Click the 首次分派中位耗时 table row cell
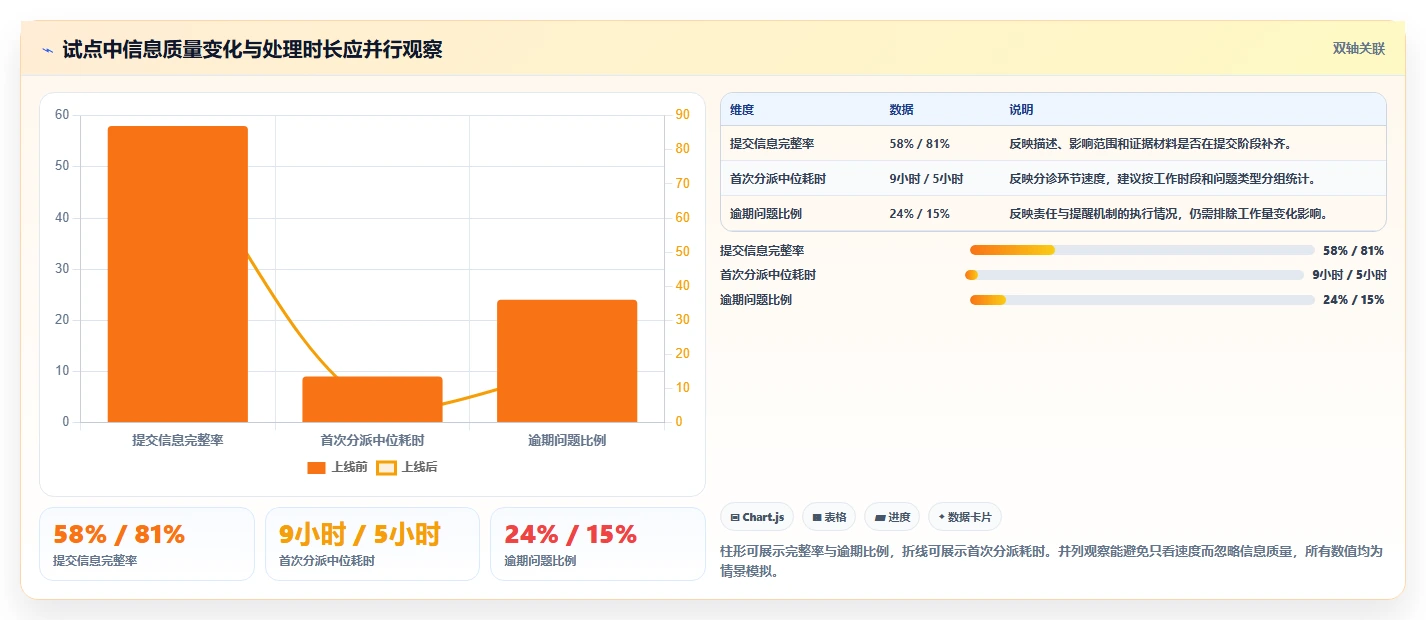This screenshot has height=620, width=1426. 778,179
